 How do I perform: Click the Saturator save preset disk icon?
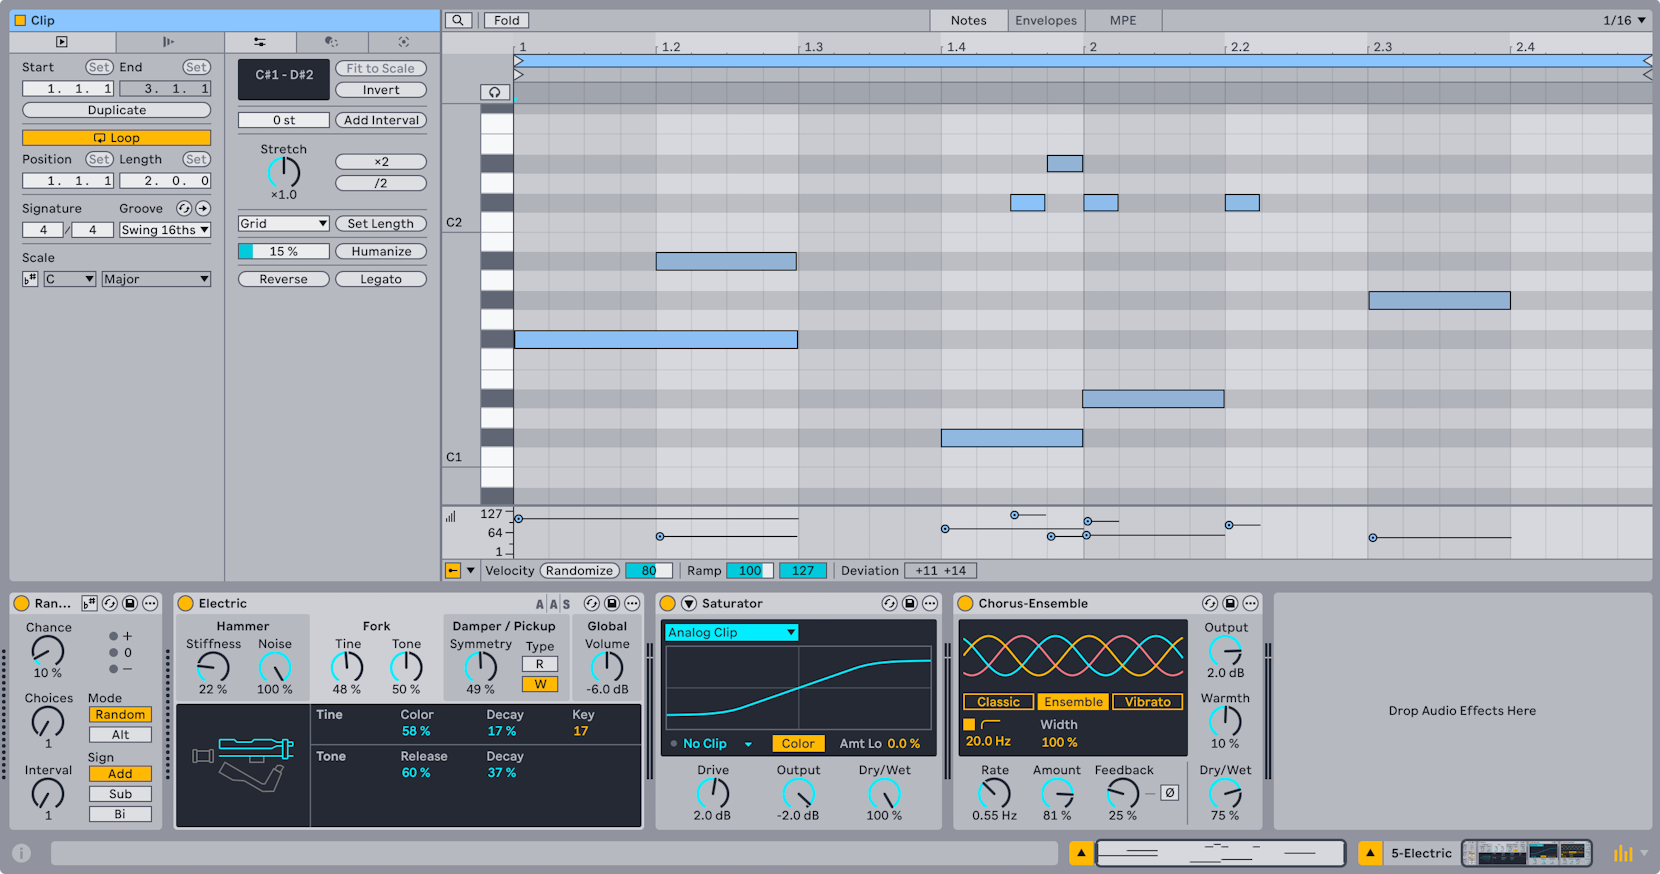(910, 603)
